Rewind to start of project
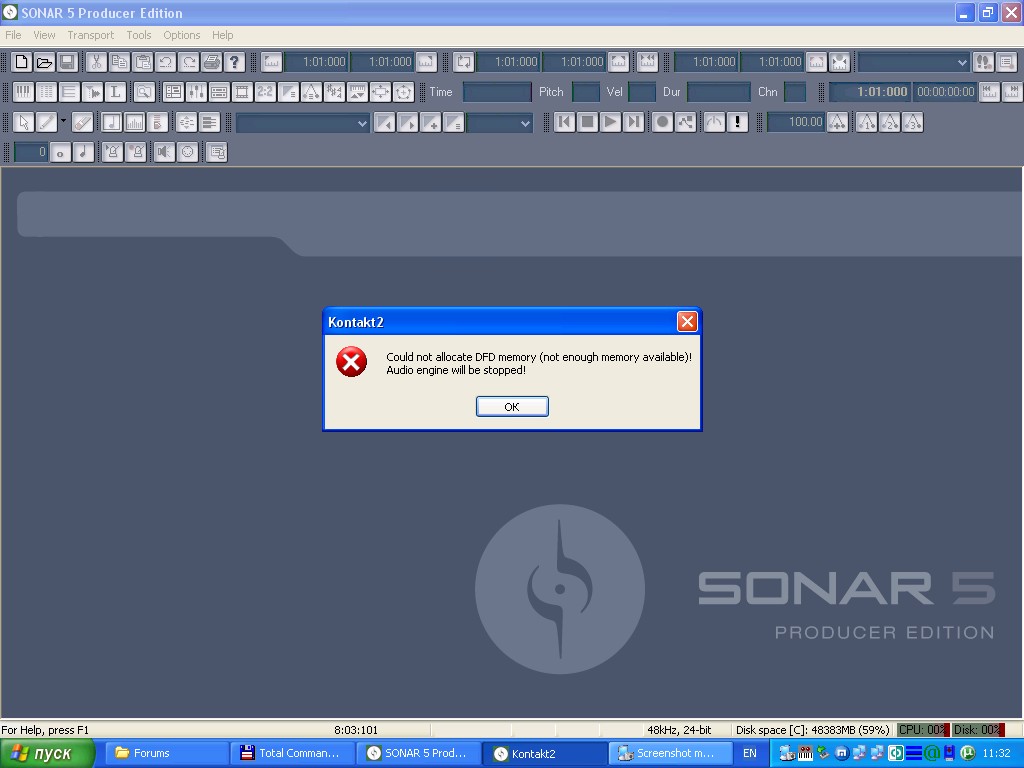The image size is (1024, 768). [564, 122]
